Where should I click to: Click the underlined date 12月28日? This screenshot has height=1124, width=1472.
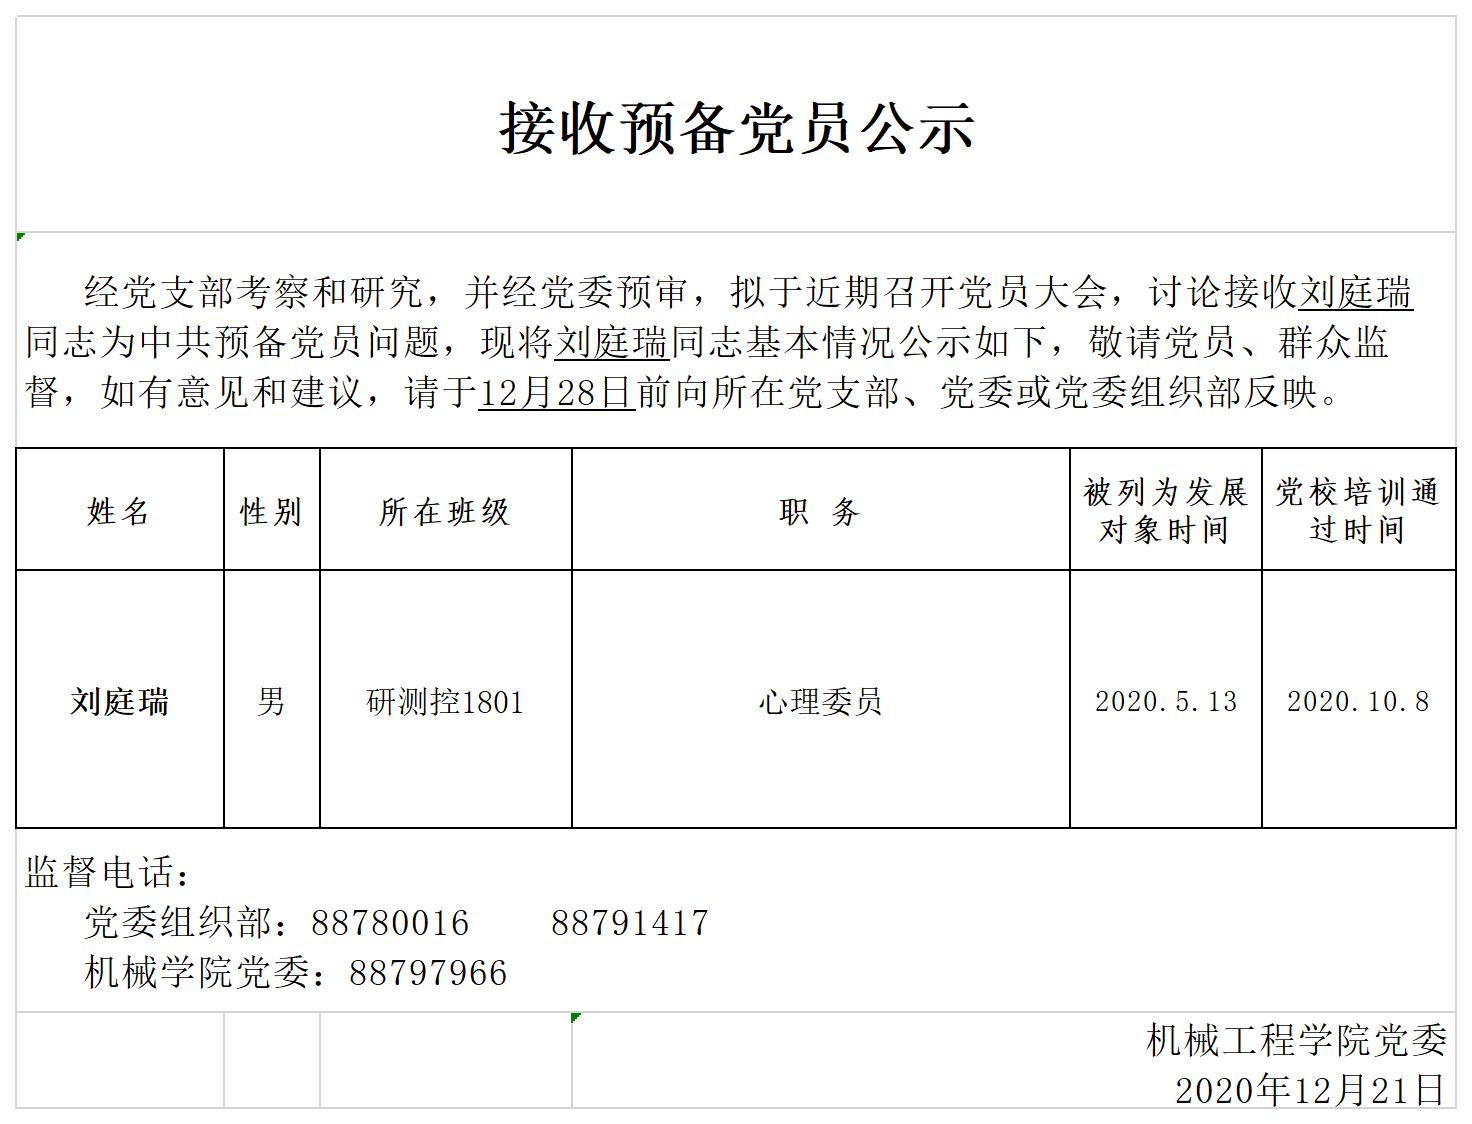(x=556, y=393)
